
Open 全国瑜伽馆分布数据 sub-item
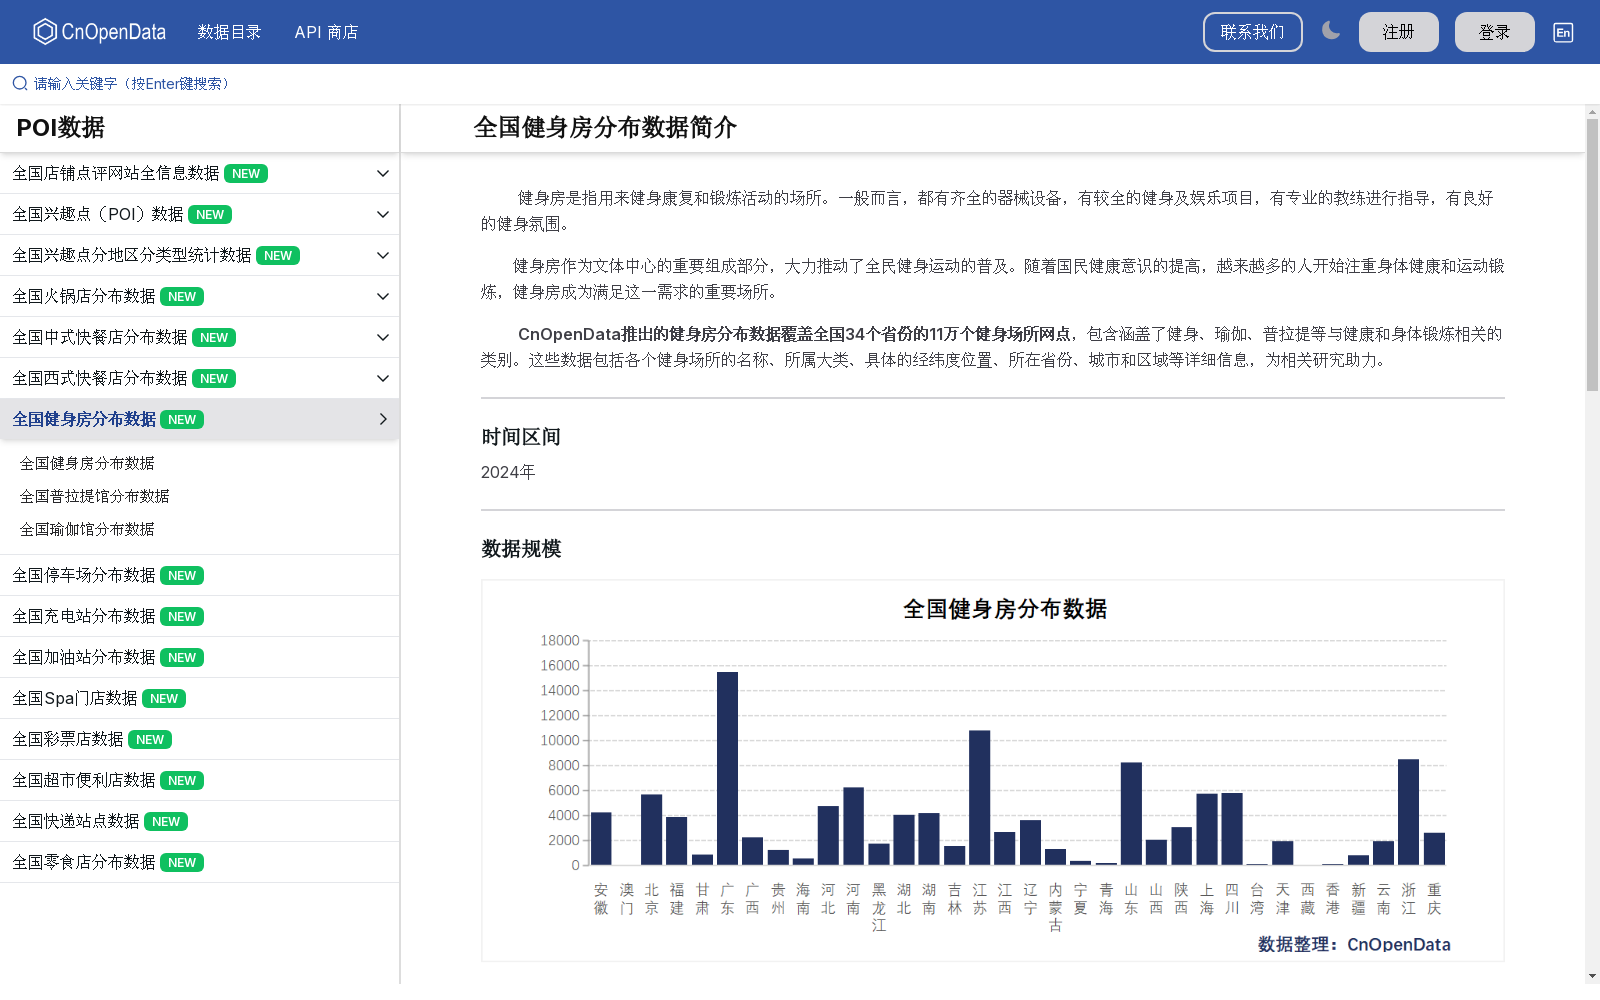click(87, 530)
